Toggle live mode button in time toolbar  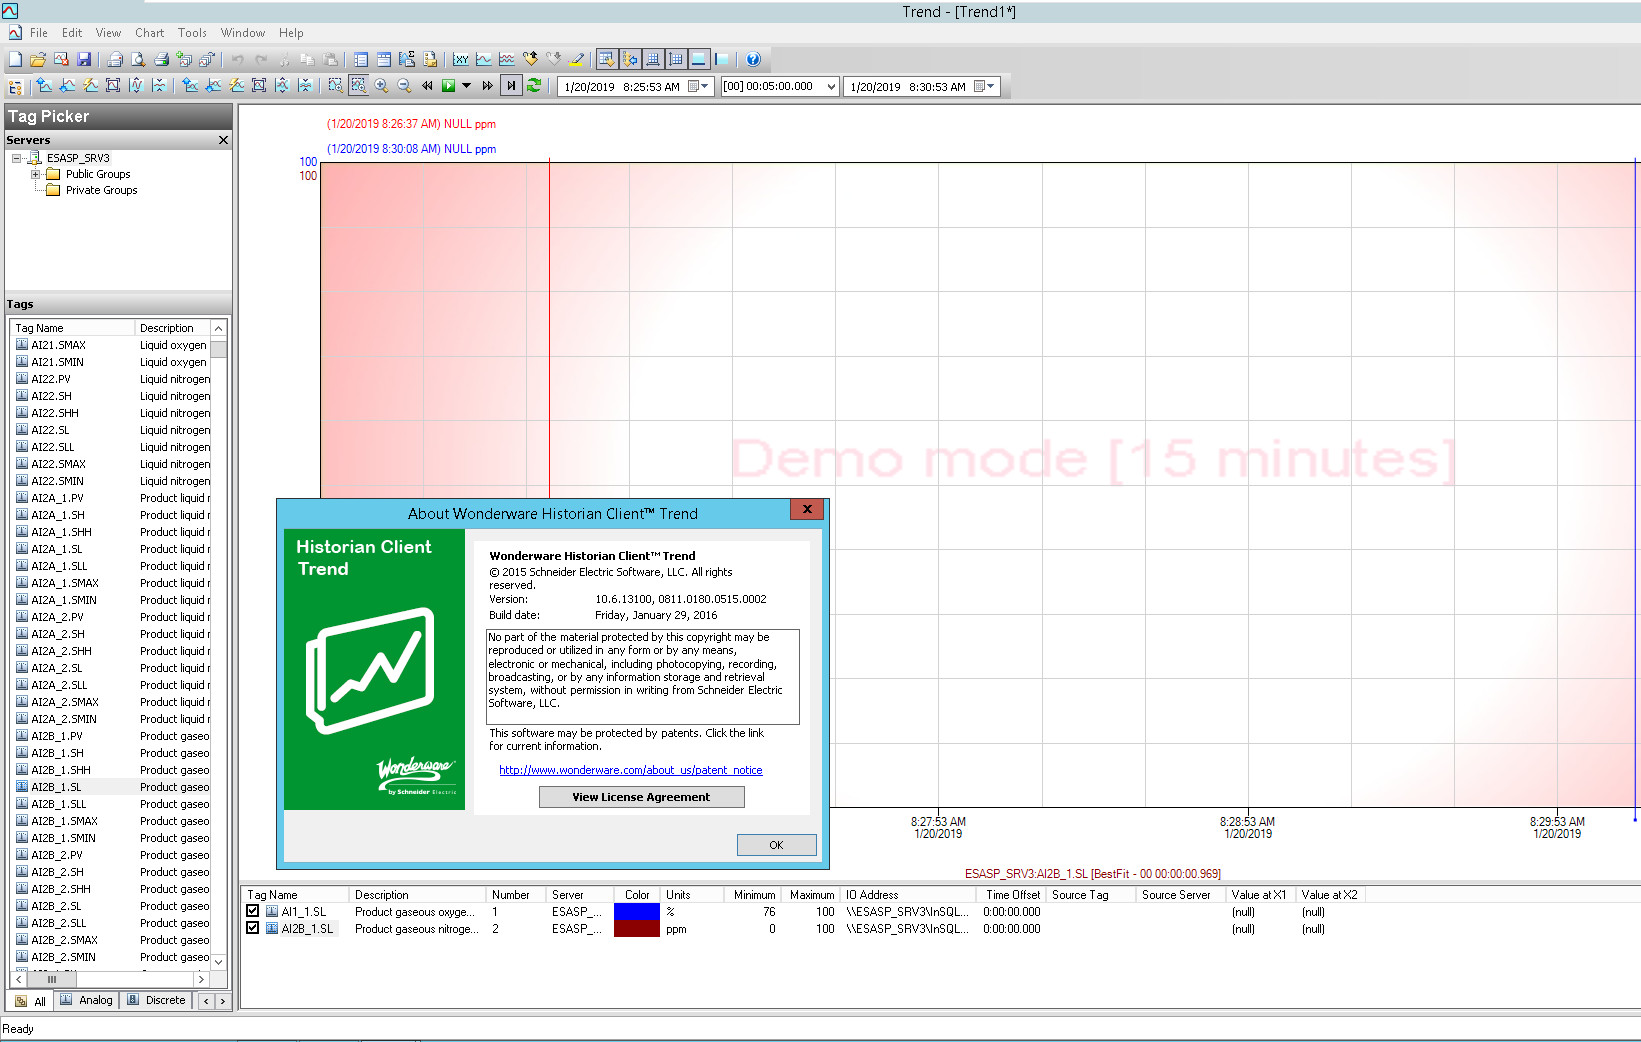[511, 85]
